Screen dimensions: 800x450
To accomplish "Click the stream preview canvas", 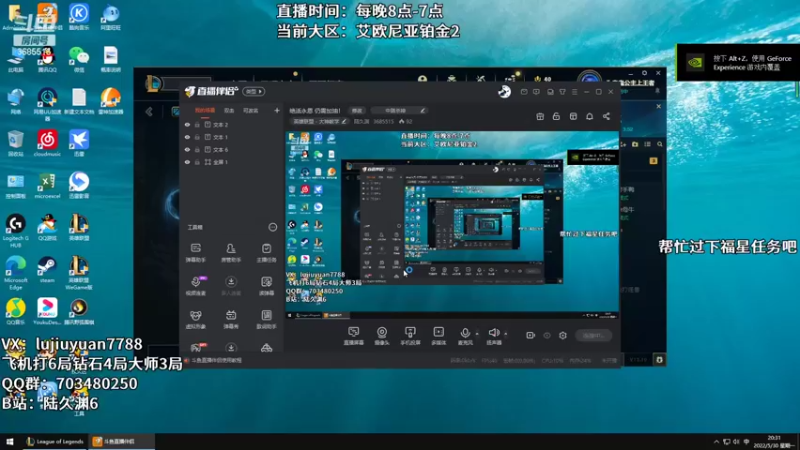I will [452, 225].
